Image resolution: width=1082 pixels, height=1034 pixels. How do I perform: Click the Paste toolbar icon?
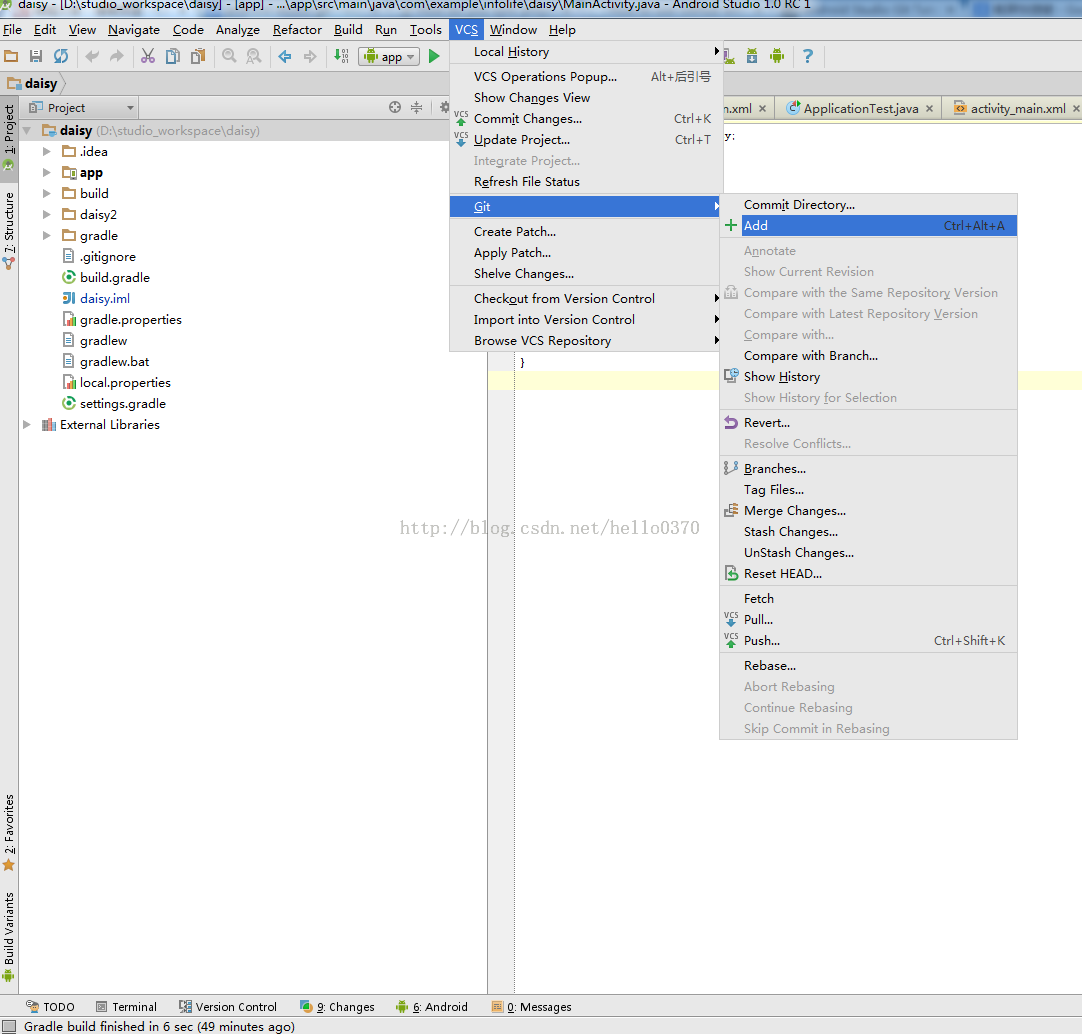[198, 56]
